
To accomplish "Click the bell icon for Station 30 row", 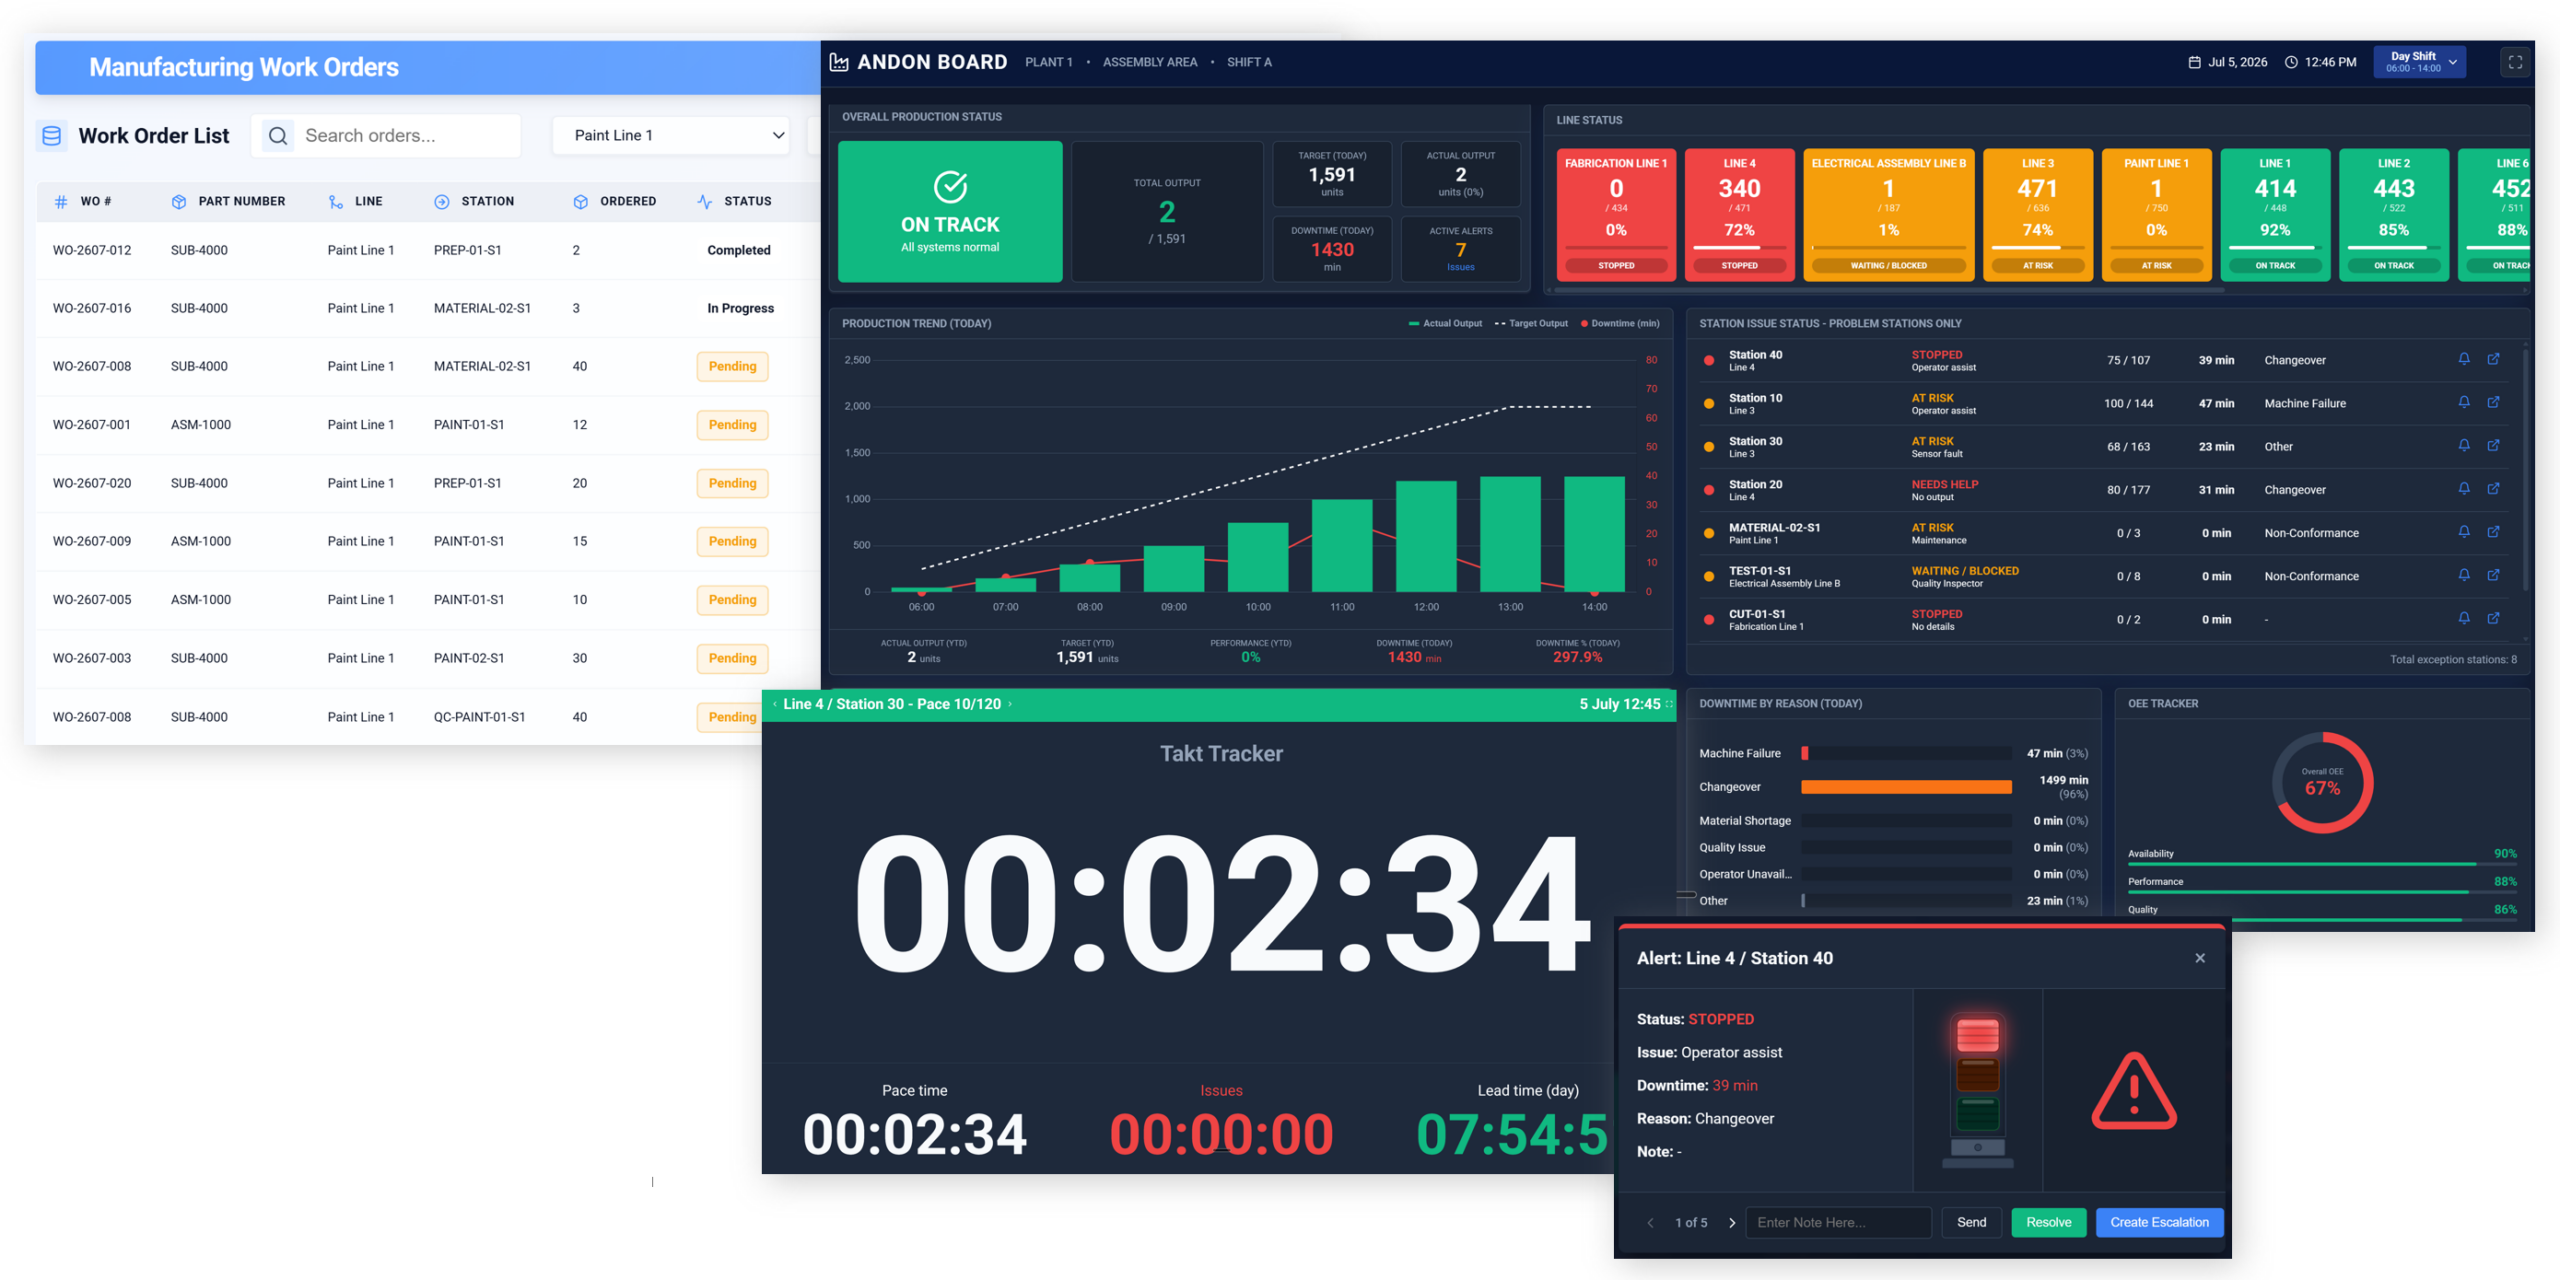I will point(2464,445).
